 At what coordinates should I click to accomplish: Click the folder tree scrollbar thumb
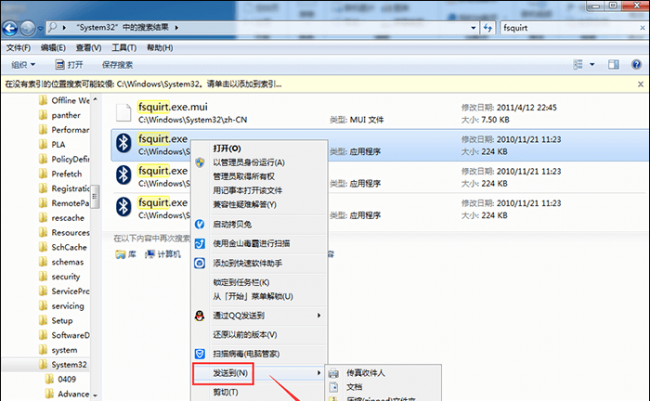[95, 197]
